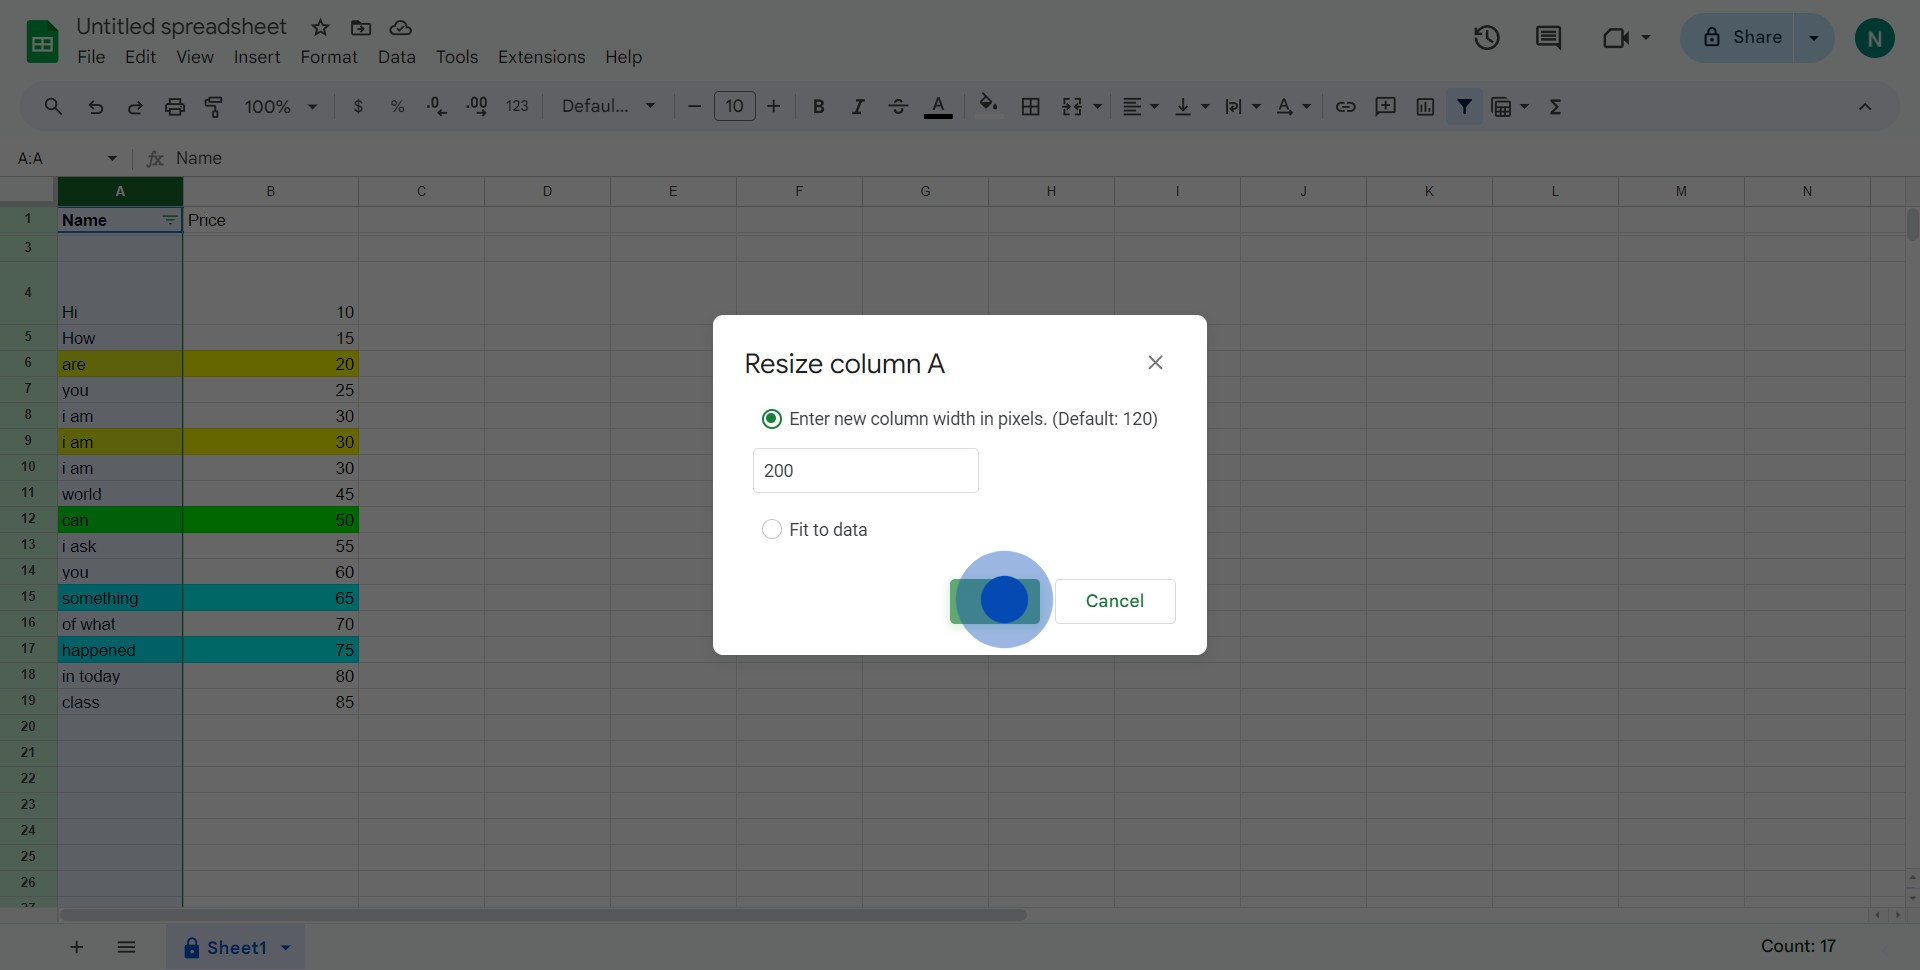Viewport: 1920px width, 970px height.
Task: Toggle bold formatting
Action: pos(818,106)
